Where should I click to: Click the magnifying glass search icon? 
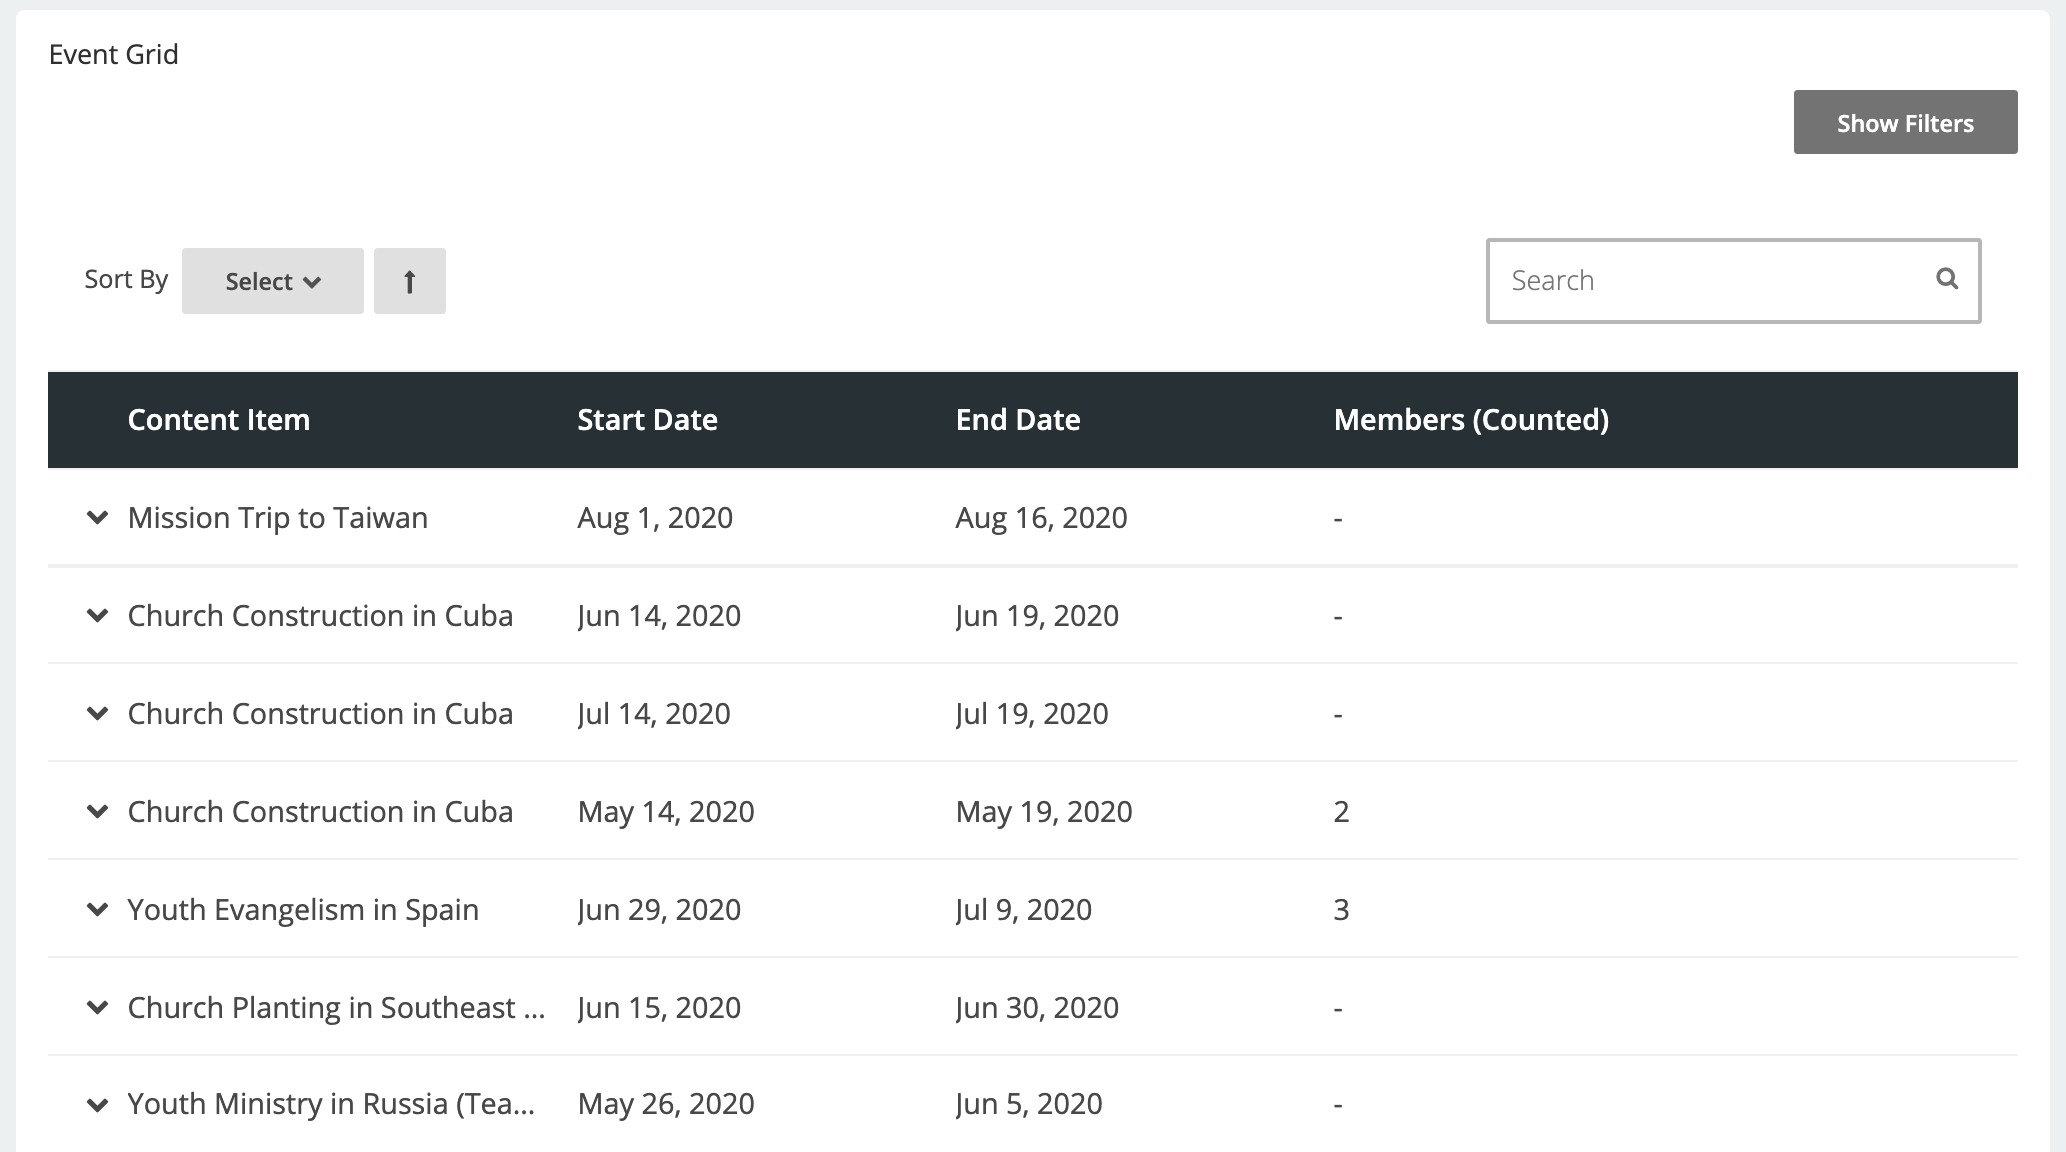click(x=1947, y=279)
